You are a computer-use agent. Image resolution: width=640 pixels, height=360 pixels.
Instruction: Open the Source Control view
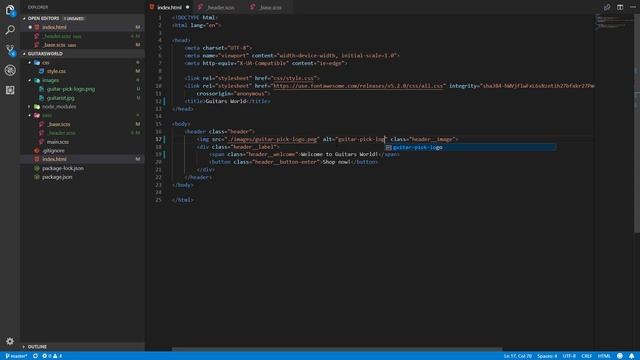(x=10, y=51)
